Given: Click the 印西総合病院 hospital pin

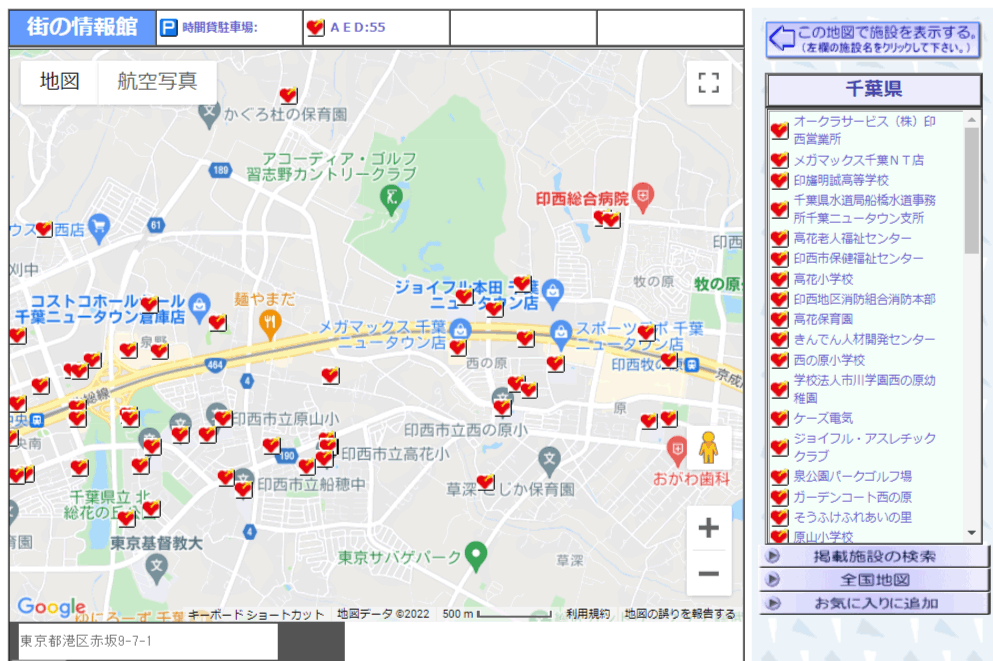Looking at the screenshot, I should pyautogui.click(x=643, y=198).
